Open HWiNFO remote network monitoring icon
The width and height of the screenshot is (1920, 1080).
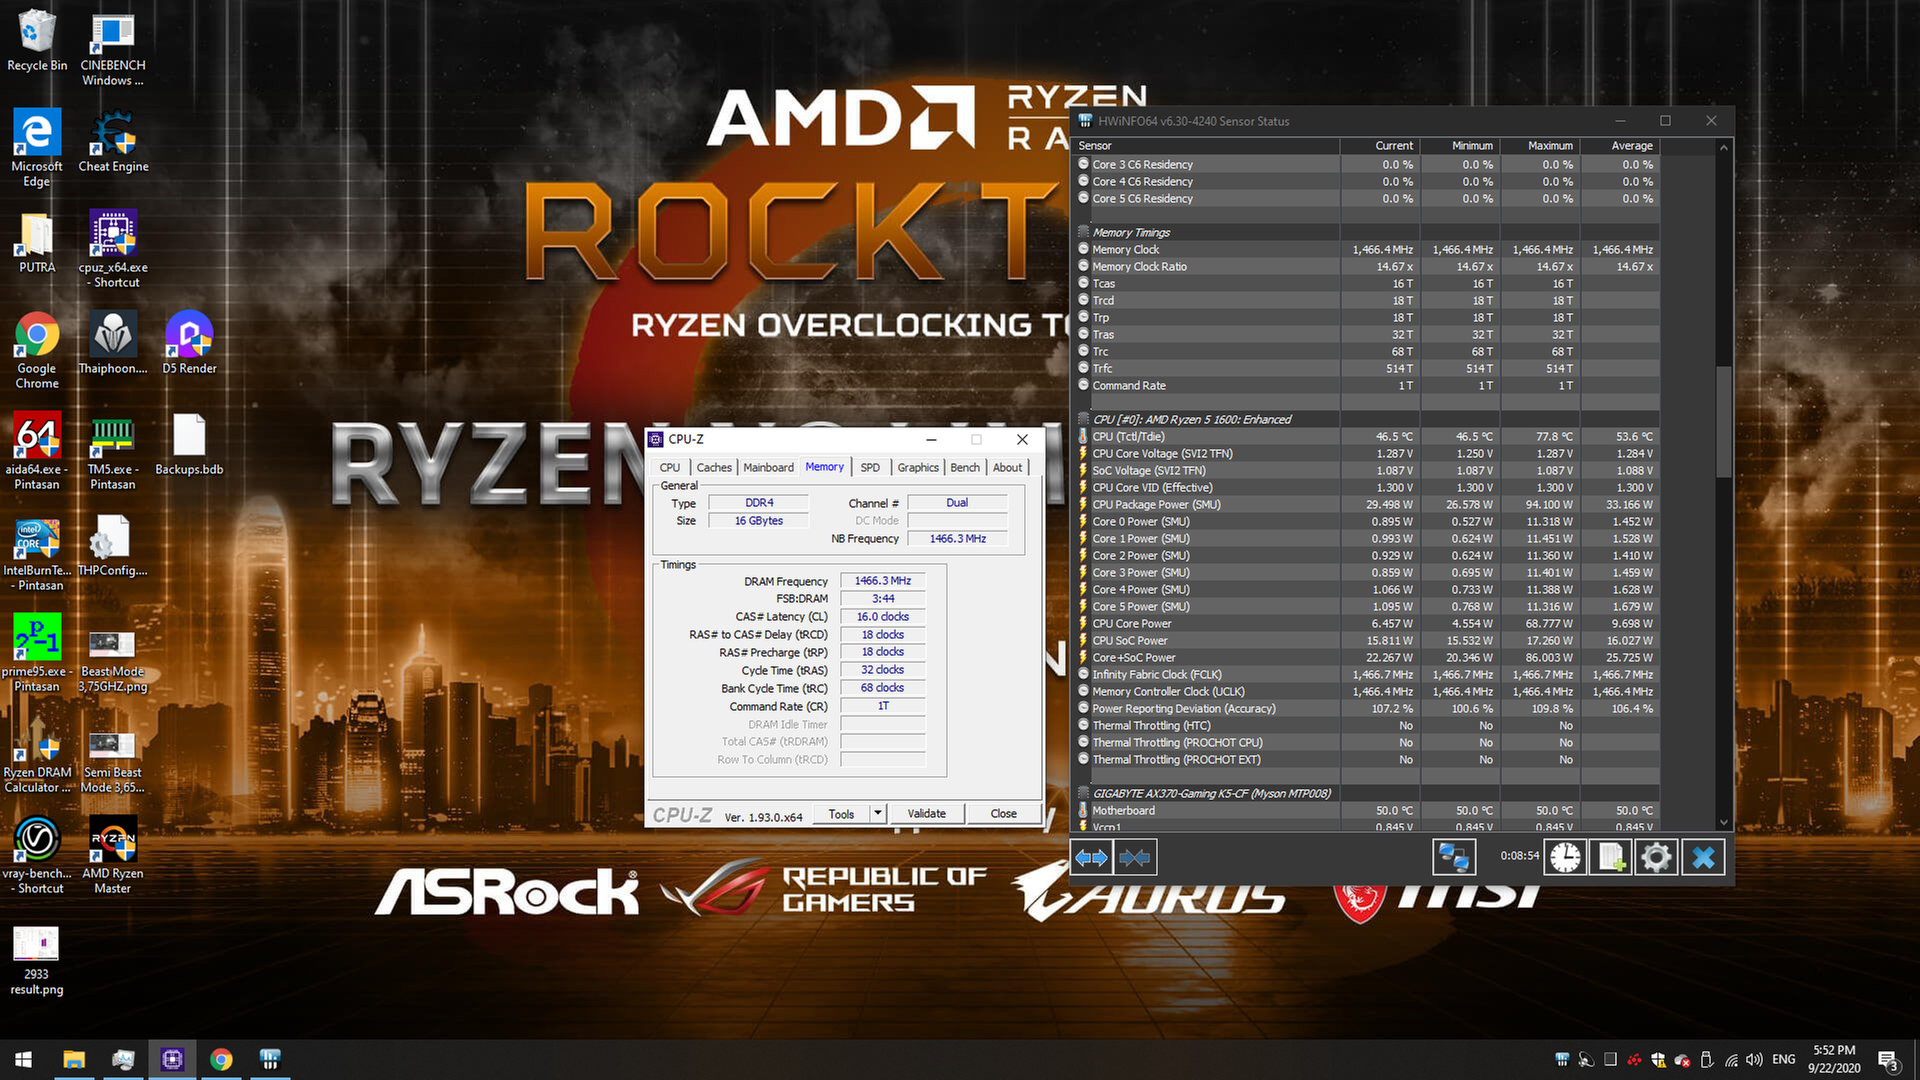(x=1453, y=857)
